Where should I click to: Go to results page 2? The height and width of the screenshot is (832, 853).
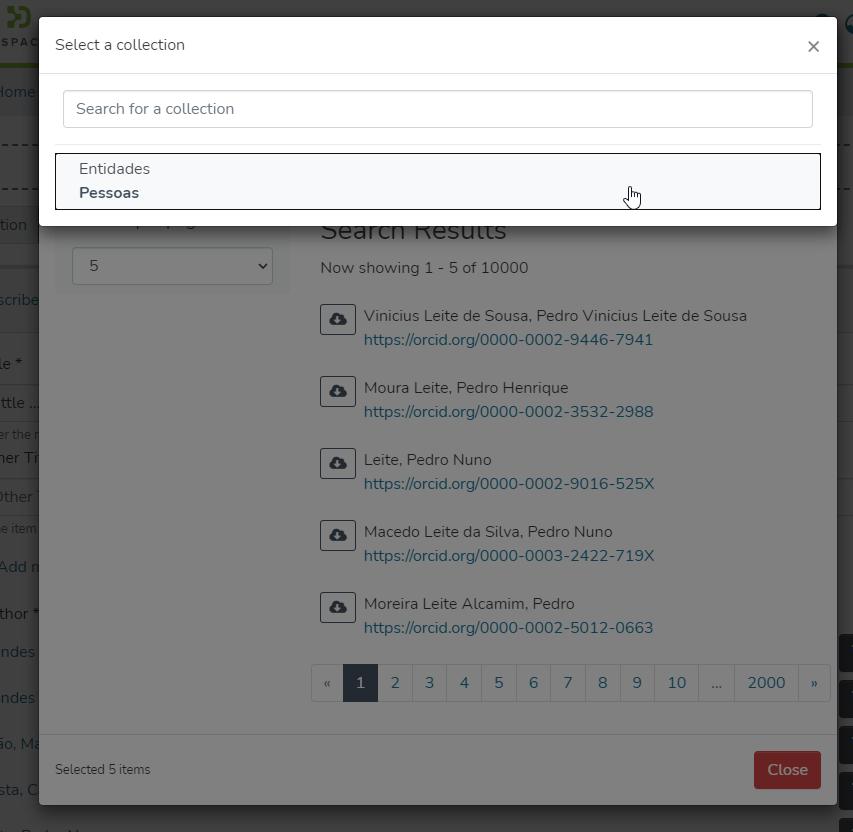pos(395,683)
